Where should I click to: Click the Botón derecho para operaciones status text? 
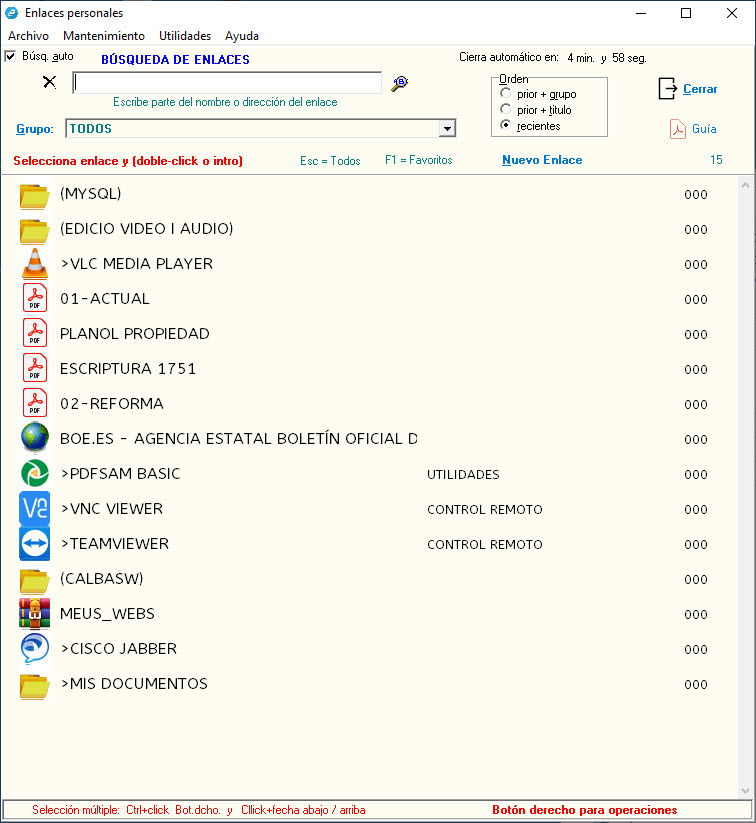(x=584, y=810)
